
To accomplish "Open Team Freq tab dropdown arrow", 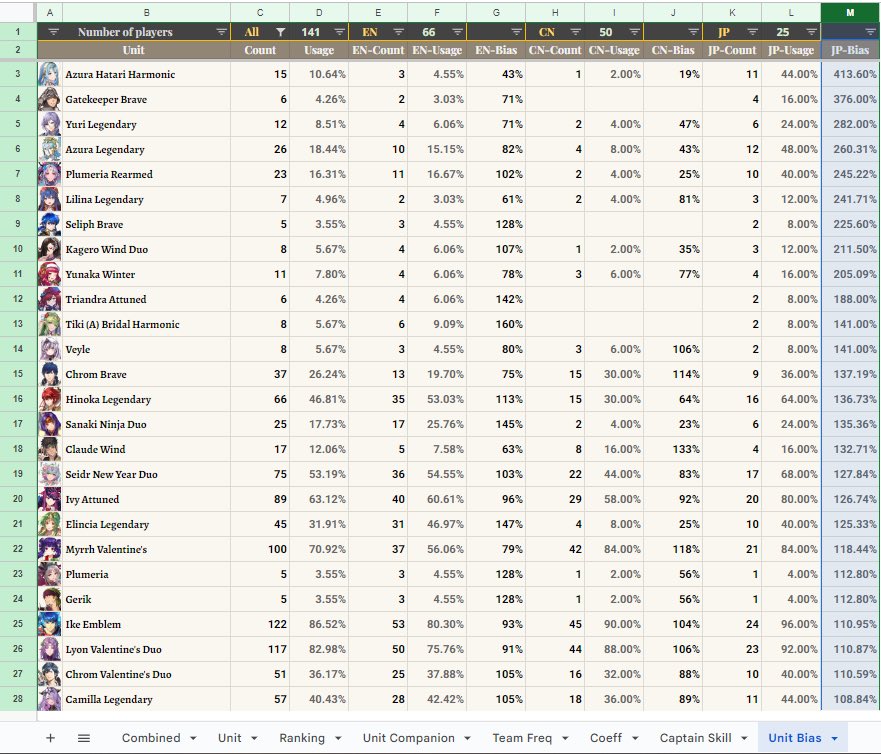I will [565, 738].
